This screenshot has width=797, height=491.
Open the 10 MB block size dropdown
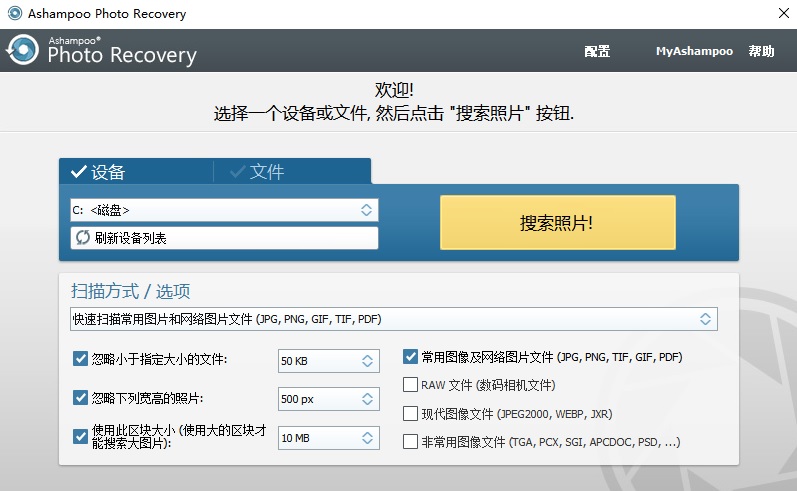coord(329,438)
